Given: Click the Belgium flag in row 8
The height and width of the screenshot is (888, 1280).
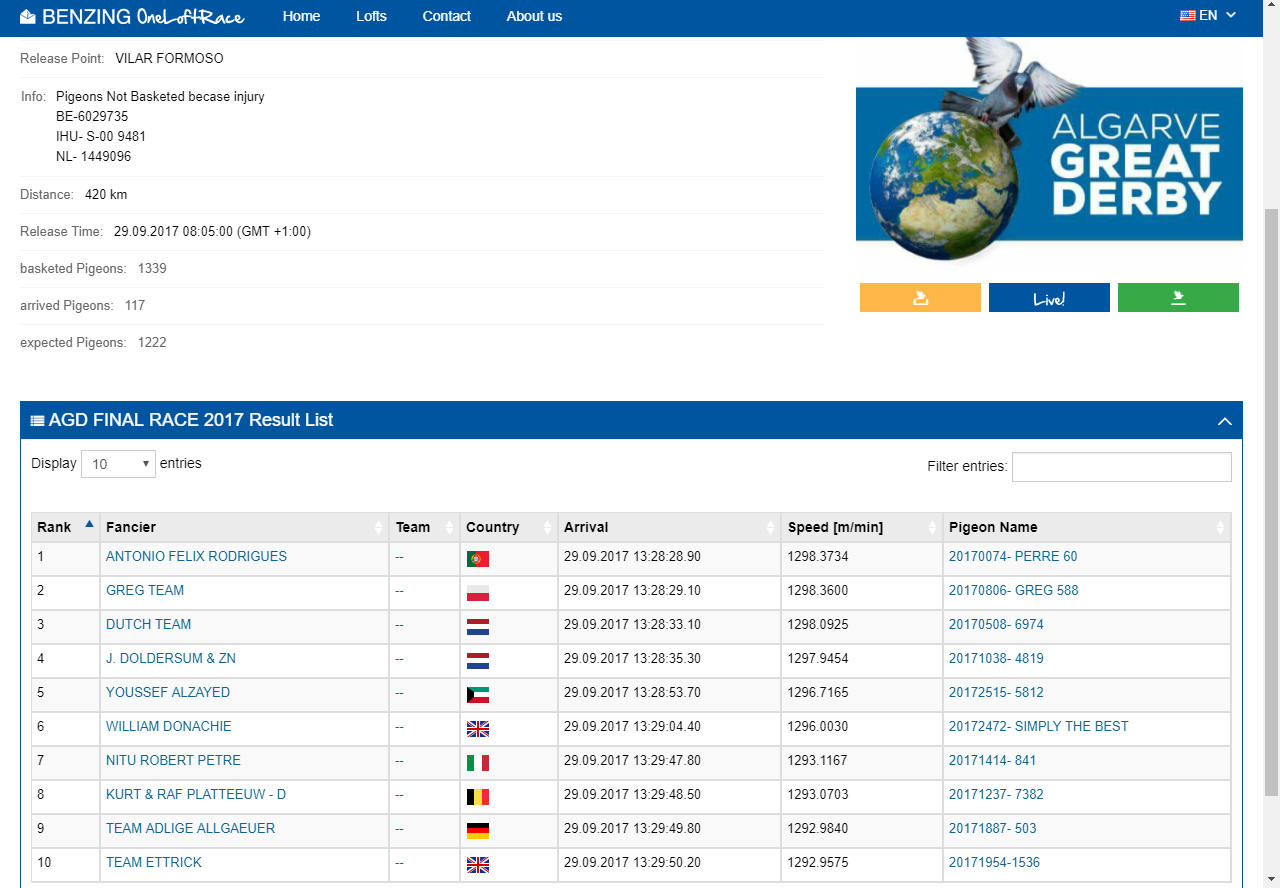Looking at the screenshot, I should [478, 797].
